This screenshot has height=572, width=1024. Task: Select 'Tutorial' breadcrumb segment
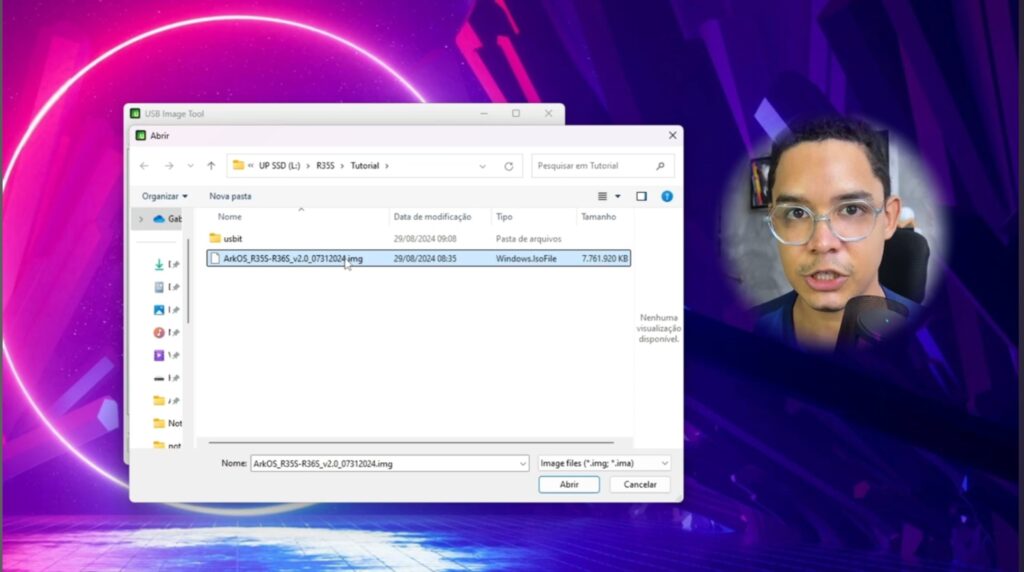(x=364, y=166)
